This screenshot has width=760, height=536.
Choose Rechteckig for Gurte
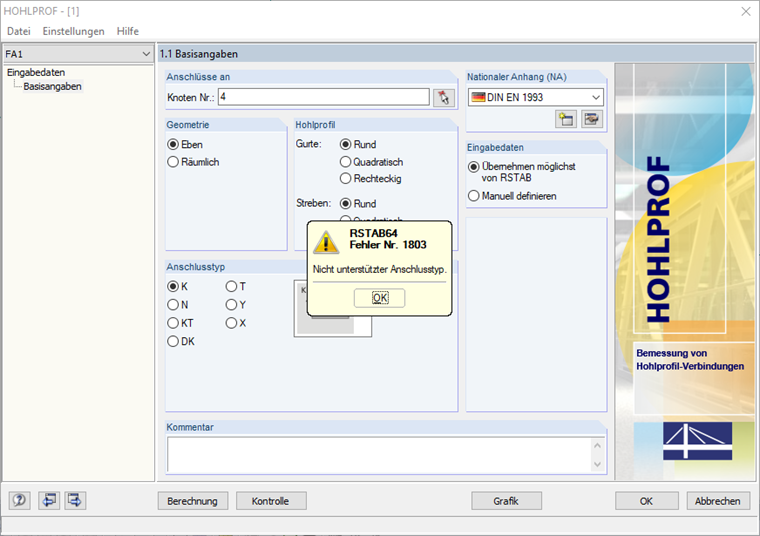point(371,178)
